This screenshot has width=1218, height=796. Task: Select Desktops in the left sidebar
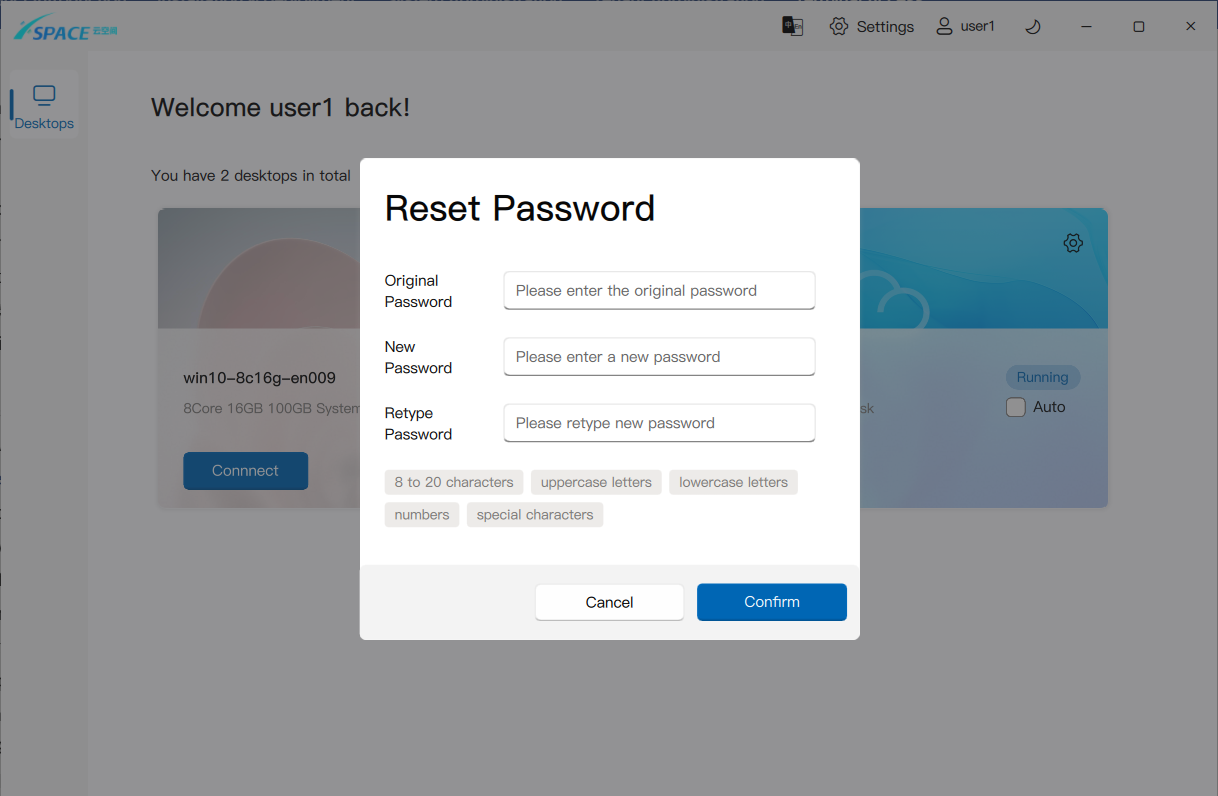pos(44,108)
